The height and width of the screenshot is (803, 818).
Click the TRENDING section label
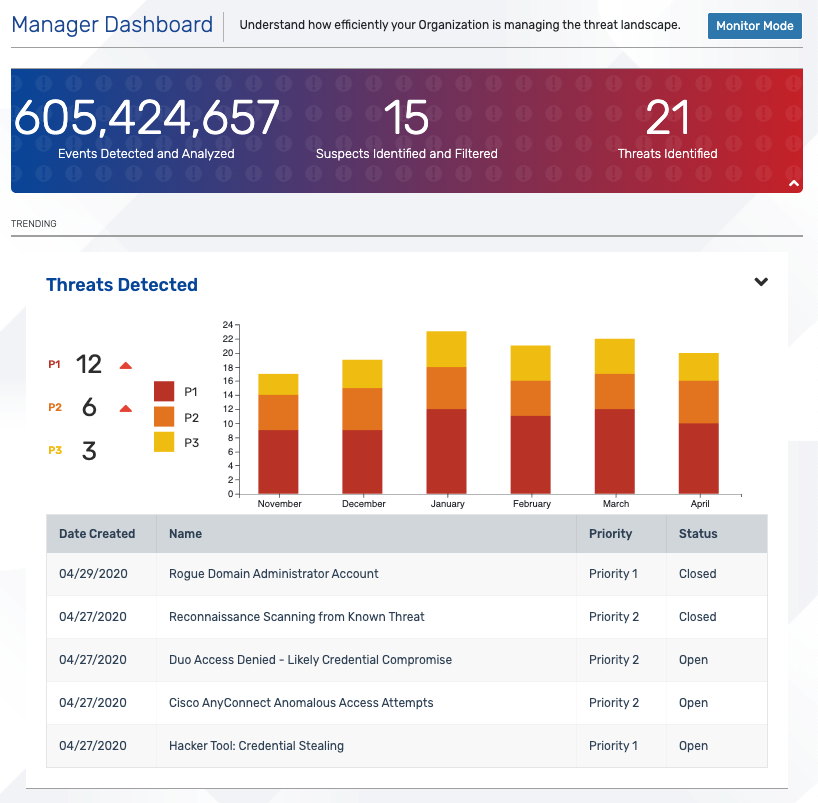[x=34, y=223]
